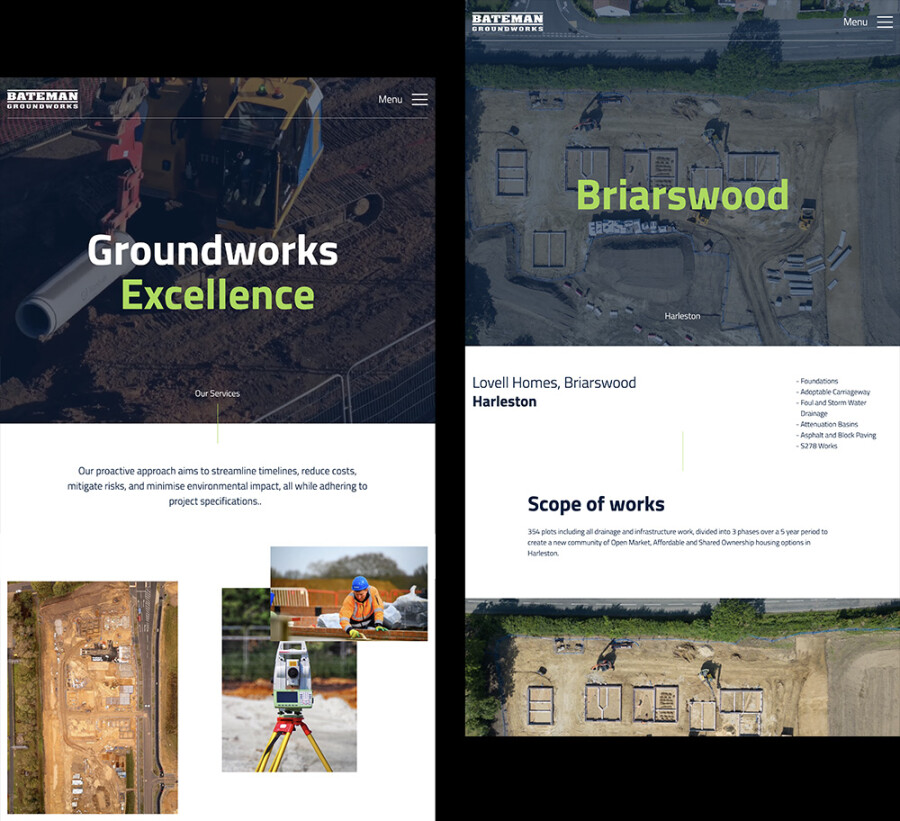Click the Scope of works heading
The width and height of the screenshot is (900, 821).
pyautogui.click(x=596, y=504)
